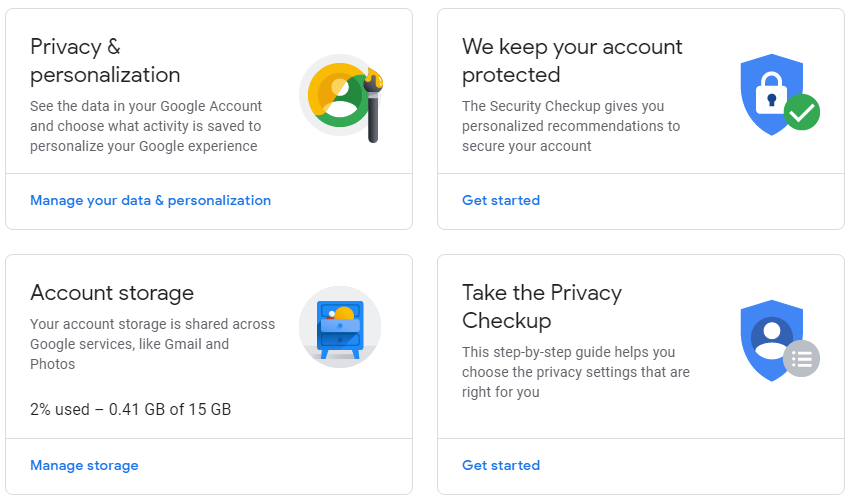The width and height of the screenshot is (850, 501).
Task: Click the description about shared account storage
Action: click(x=152, y=344)
